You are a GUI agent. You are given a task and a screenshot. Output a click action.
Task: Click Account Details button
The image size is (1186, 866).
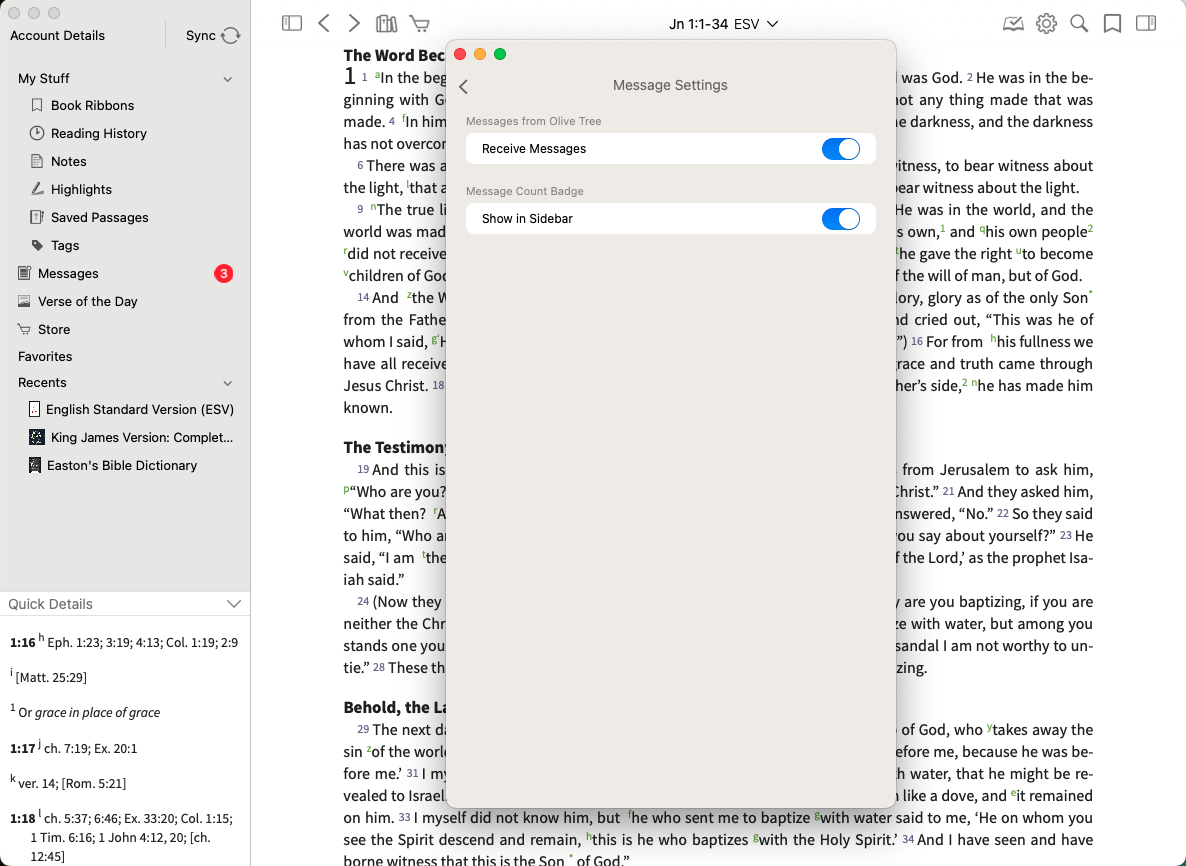pyautogui.click(x=58, y=35)
